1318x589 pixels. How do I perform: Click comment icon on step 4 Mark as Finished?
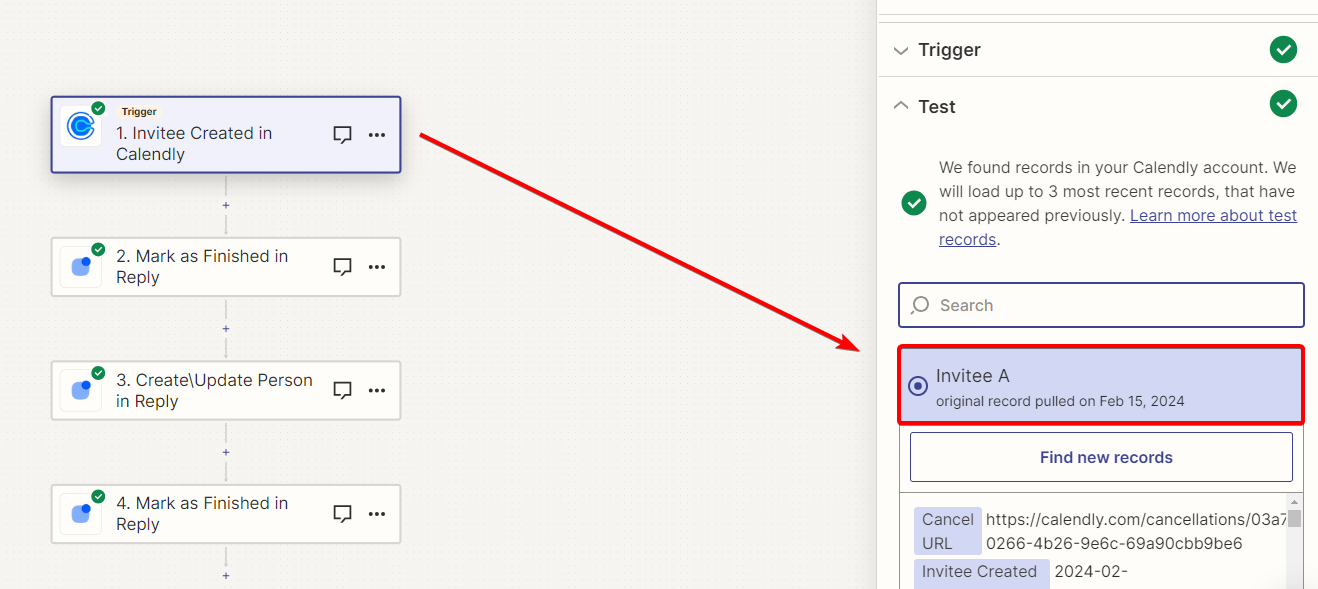tap(343, 514)
